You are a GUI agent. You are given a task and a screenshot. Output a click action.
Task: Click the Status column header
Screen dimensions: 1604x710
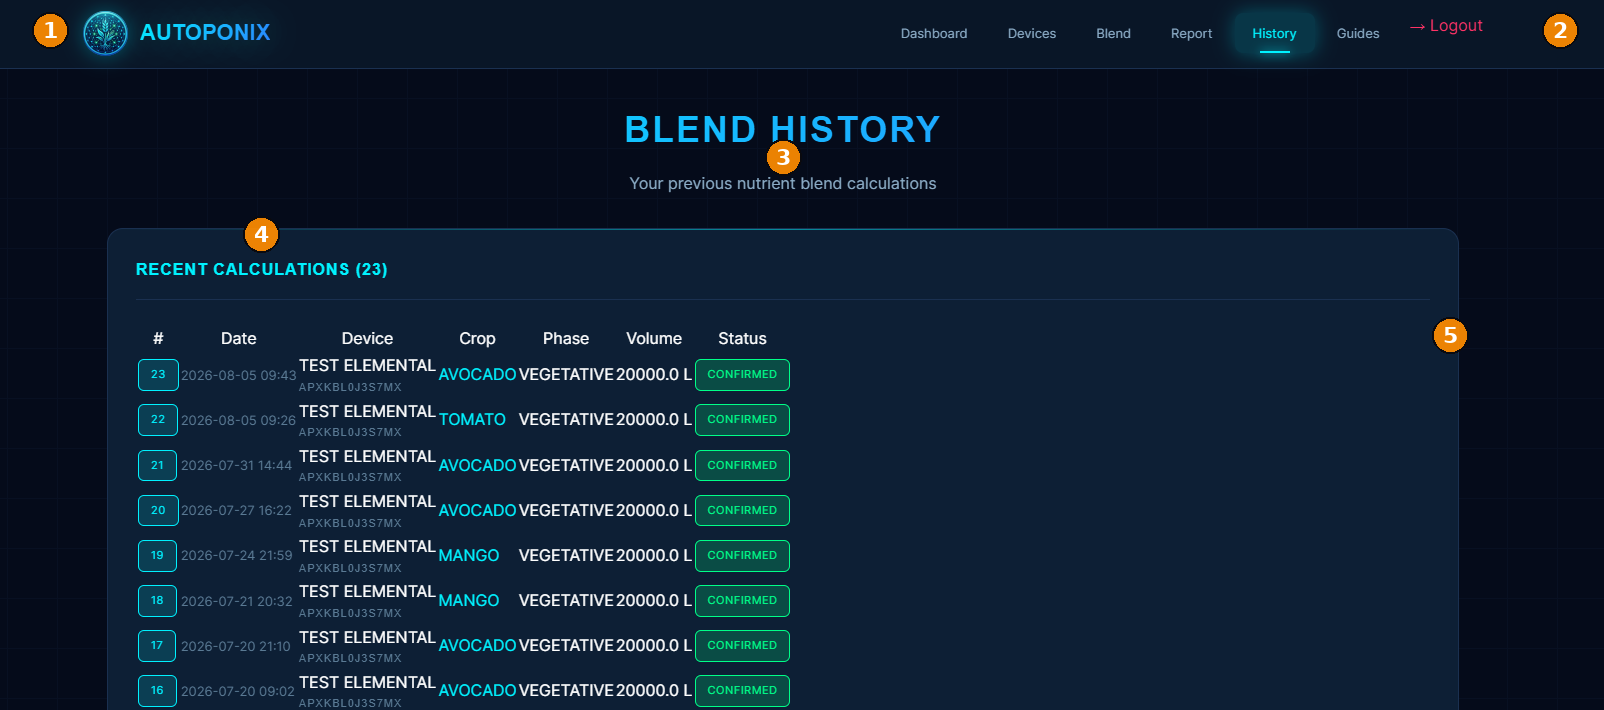[742, 338]
